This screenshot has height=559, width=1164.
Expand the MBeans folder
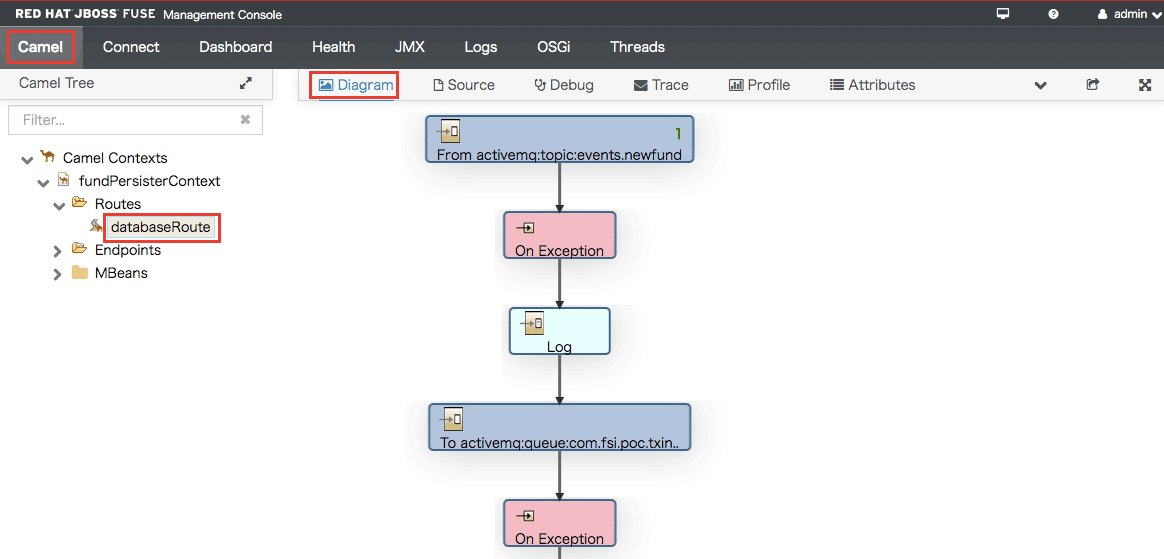click(x=58, y=275)
